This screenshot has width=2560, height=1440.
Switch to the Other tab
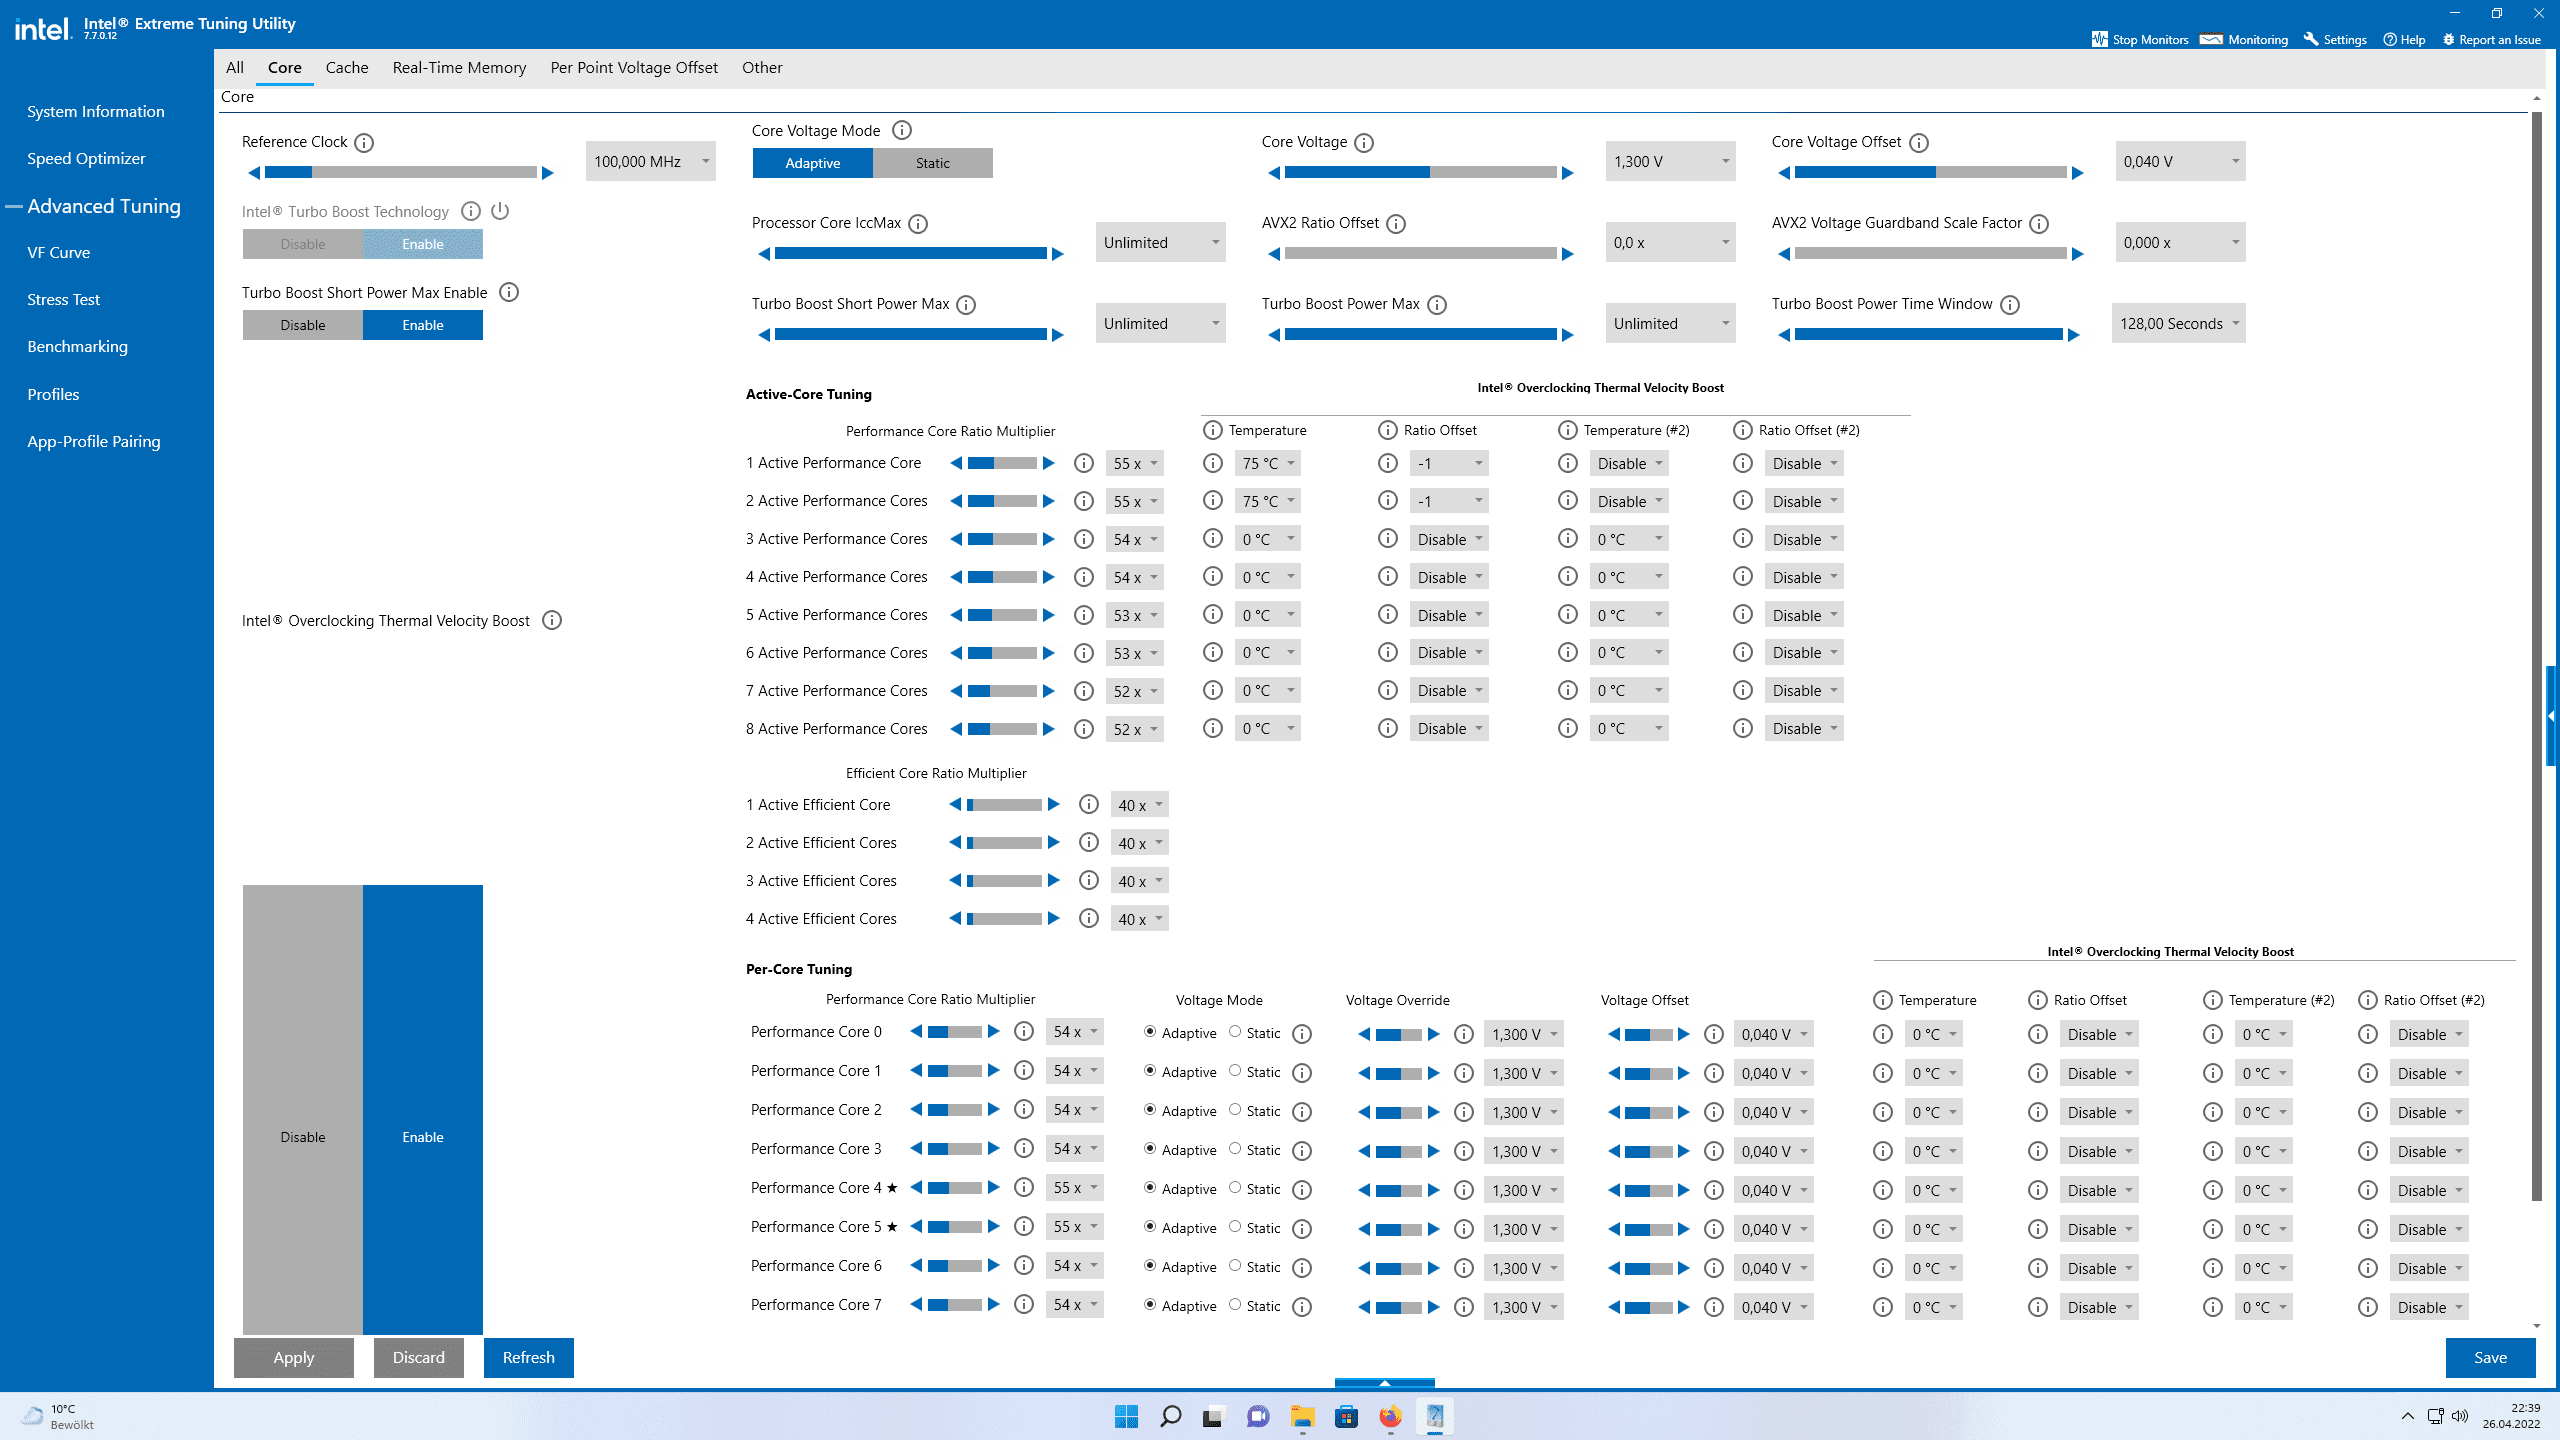pyautogui.click(x=762, y=67)
